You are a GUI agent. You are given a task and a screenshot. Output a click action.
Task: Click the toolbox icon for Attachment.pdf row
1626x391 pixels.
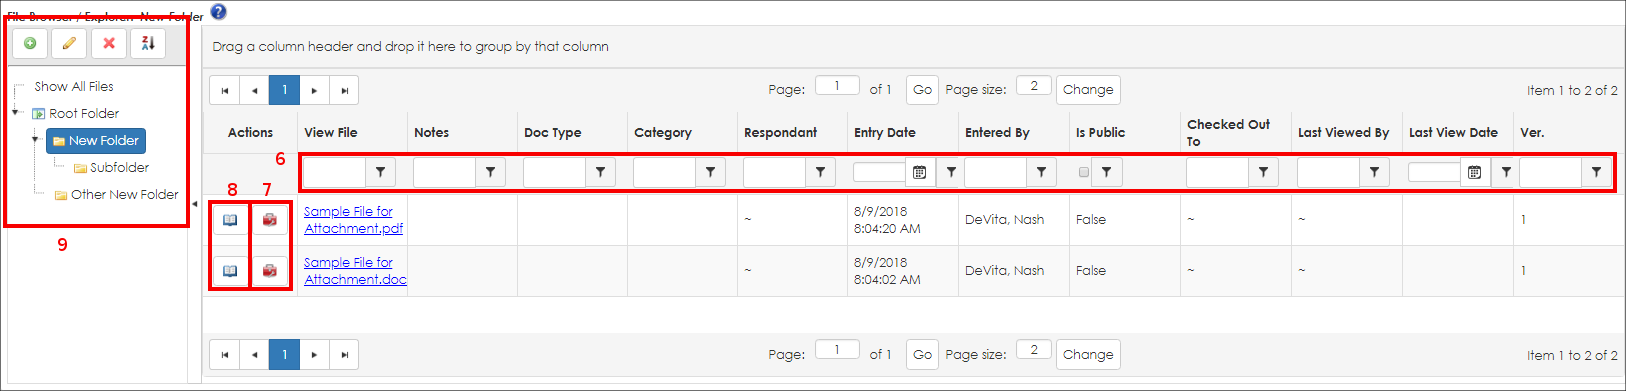coord(270,220)
